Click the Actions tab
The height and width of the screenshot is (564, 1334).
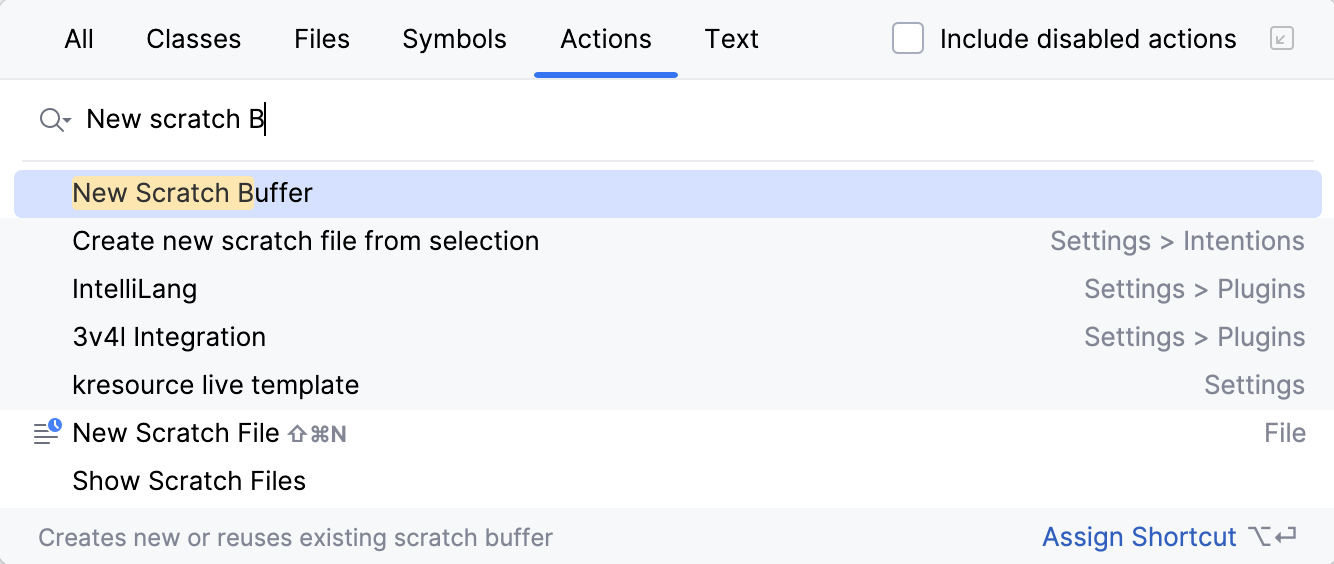click(606, 39)
